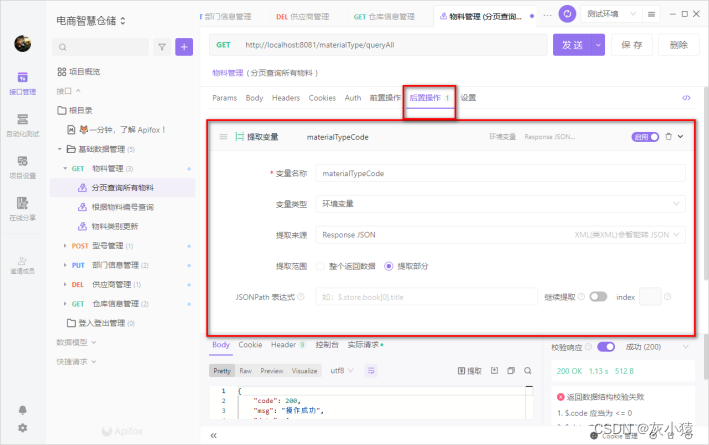709x445 pixels.
Task: Switch to the 前置操作 tab
Action: pos(385,98)
